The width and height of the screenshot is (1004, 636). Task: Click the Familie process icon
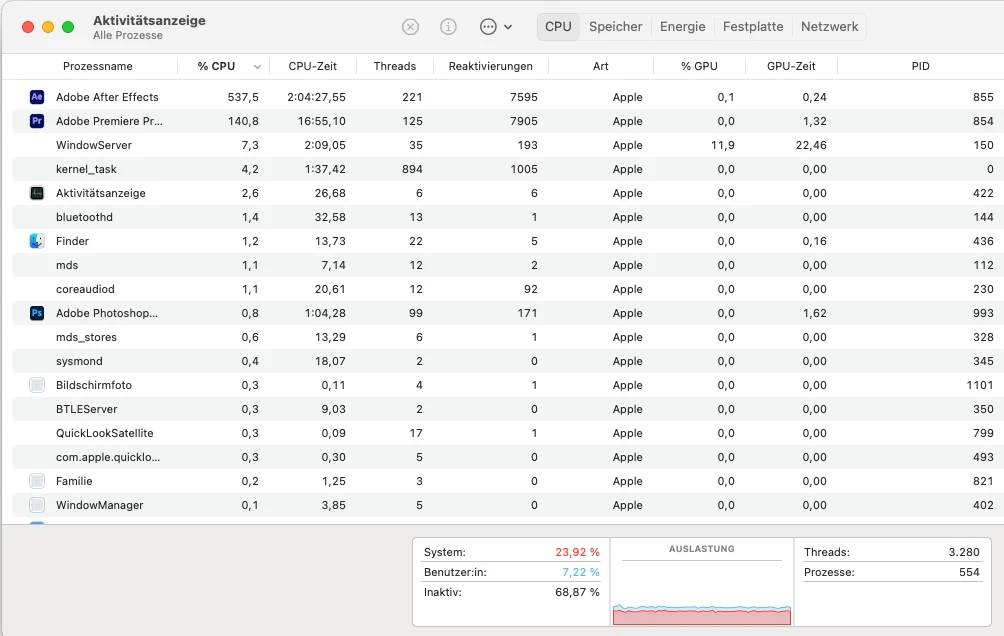[37, 481]
